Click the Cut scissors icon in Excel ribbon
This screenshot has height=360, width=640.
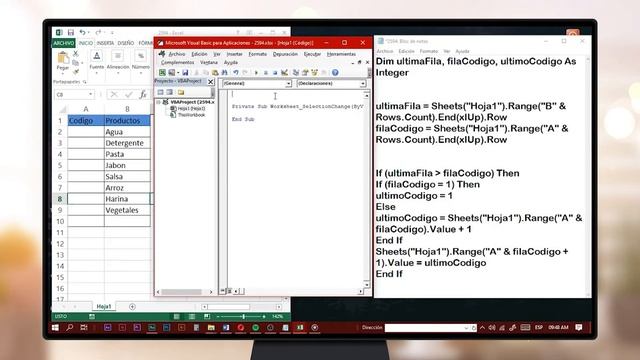76,53
